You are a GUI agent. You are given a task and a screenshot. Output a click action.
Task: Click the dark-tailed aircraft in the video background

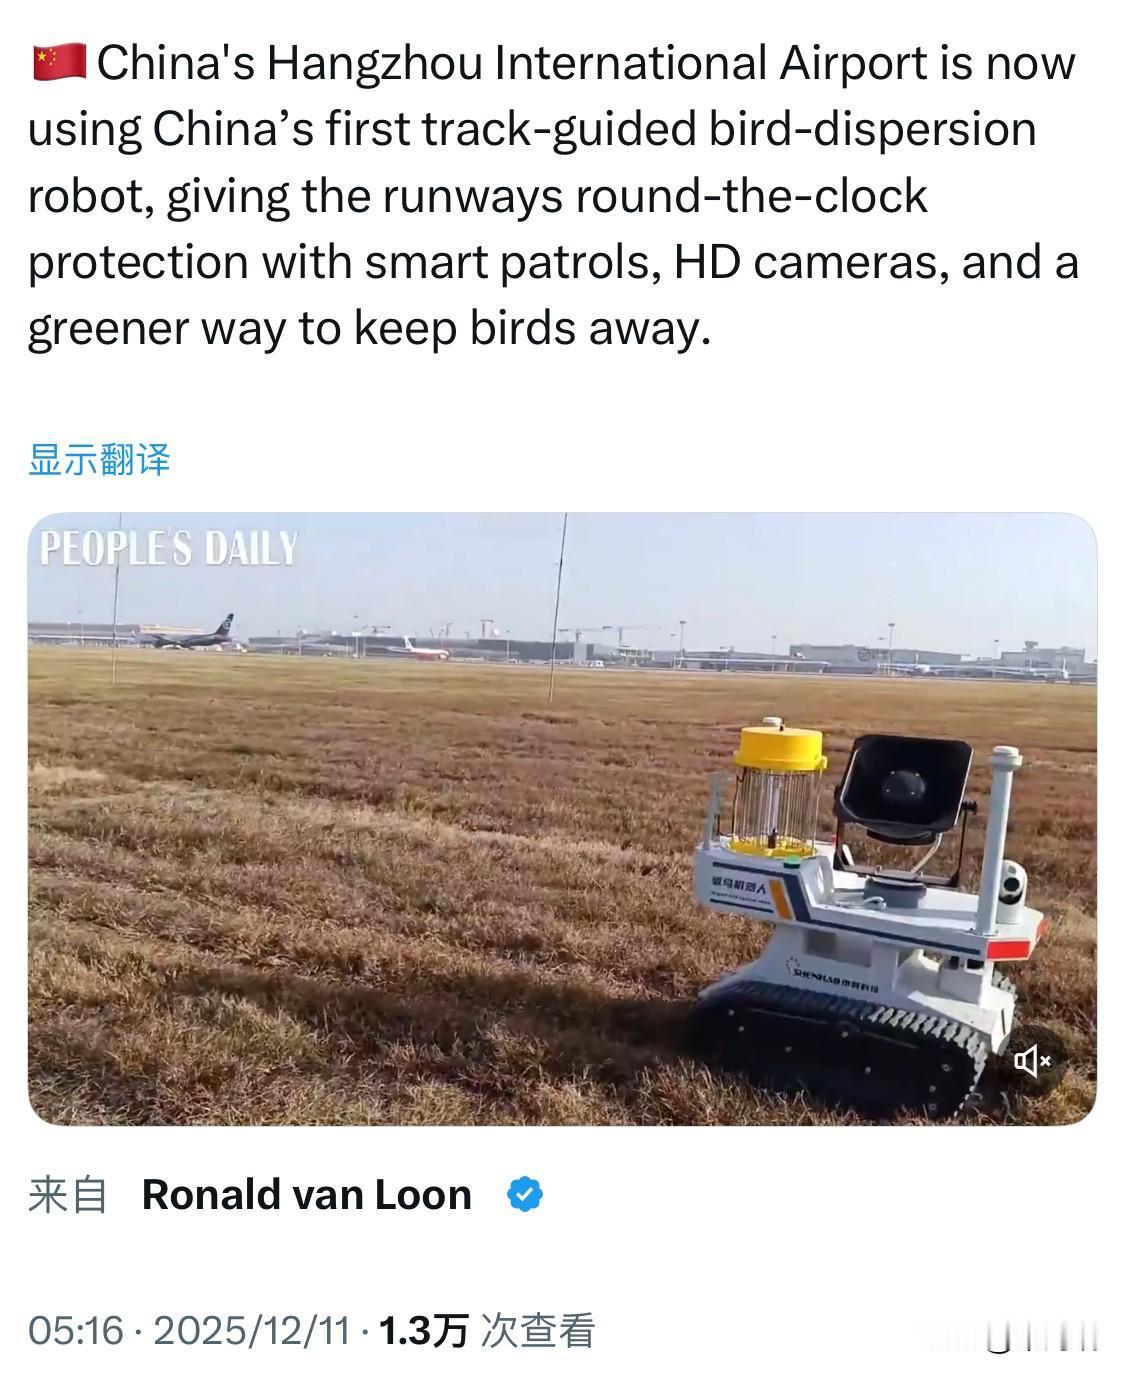coord(191,634)
